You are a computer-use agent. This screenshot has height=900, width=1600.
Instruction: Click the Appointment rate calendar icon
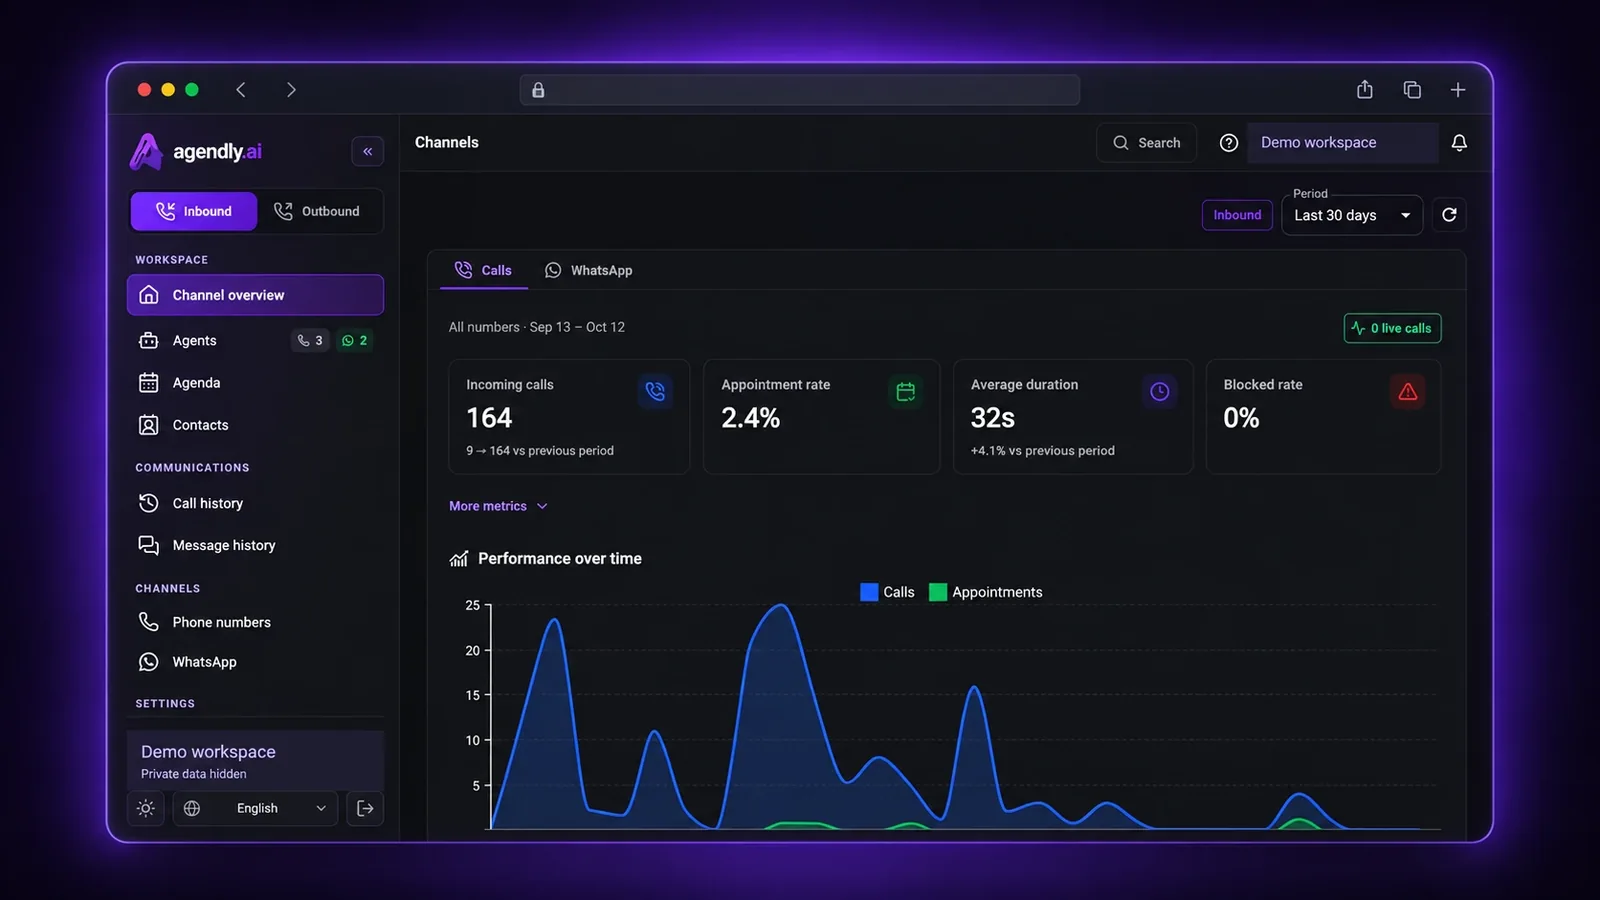point(906,392)
